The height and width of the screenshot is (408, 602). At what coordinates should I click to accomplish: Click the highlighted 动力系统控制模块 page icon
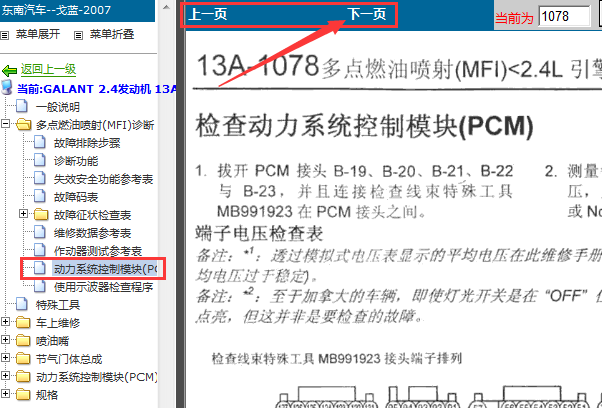pyautogui.click(x=40, y=268)
